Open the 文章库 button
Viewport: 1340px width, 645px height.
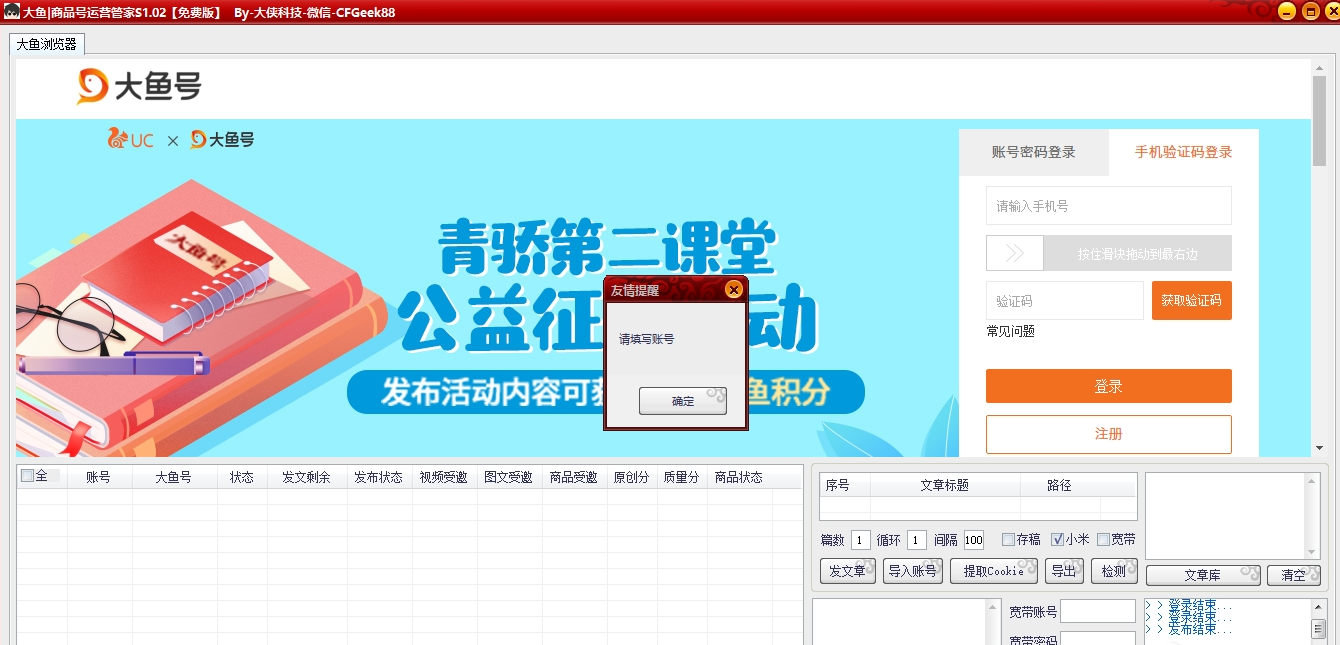point(1203,576)
